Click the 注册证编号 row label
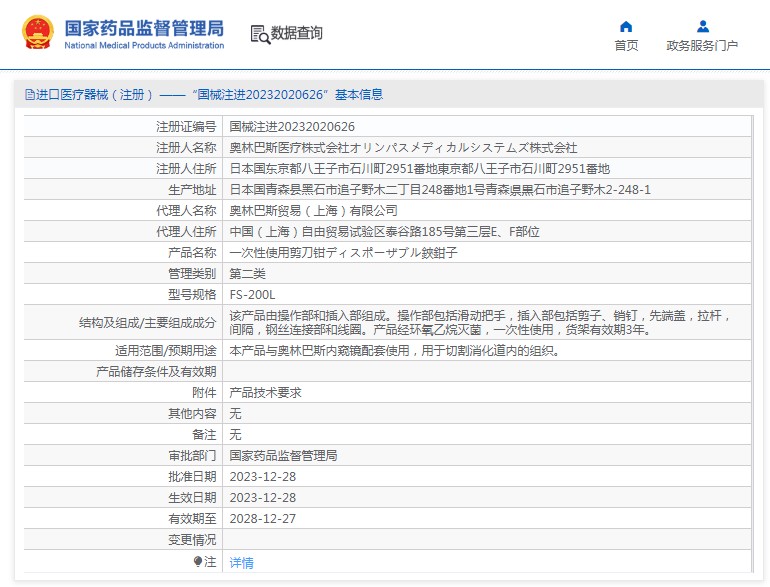The height and width of the screenshot is (587, 770). click(x=186, y=127)
